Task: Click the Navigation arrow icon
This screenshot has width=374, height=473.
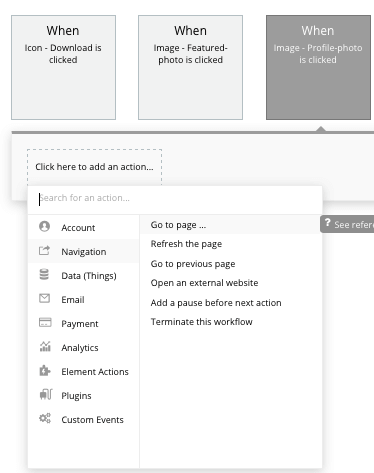Action: (44, 251)
